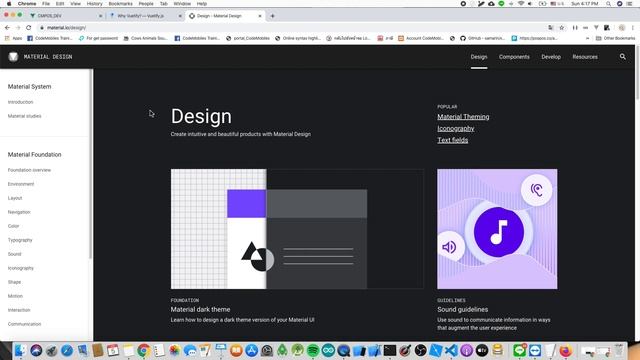Open TeamViewer from the Dock
640x360 pixels.
[x=535, y=351]
